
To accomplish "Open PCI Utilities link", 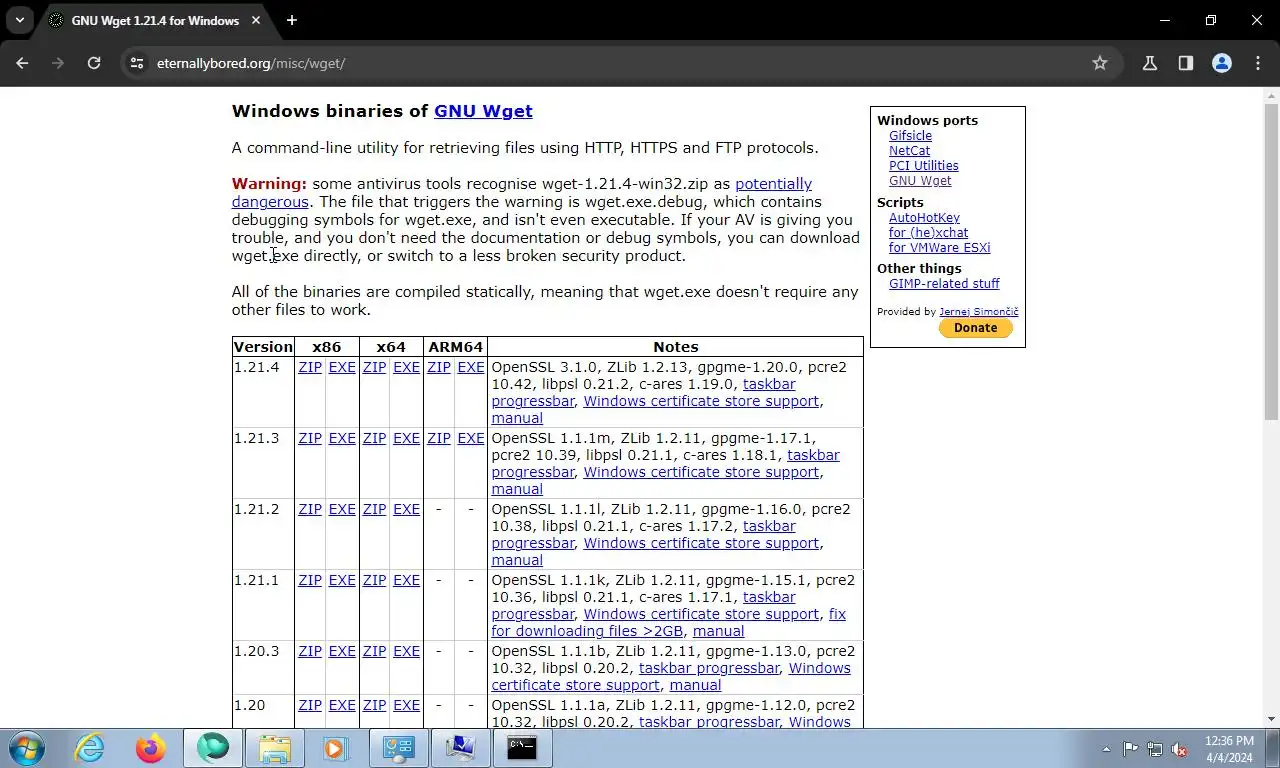I will click(x=923, y=166).
